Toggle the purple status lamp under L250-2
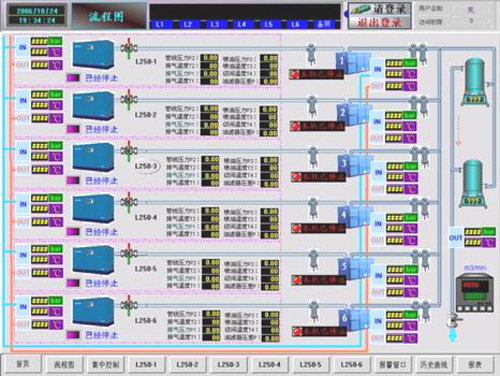Screen dimensions: 500x376 point(73,129)
